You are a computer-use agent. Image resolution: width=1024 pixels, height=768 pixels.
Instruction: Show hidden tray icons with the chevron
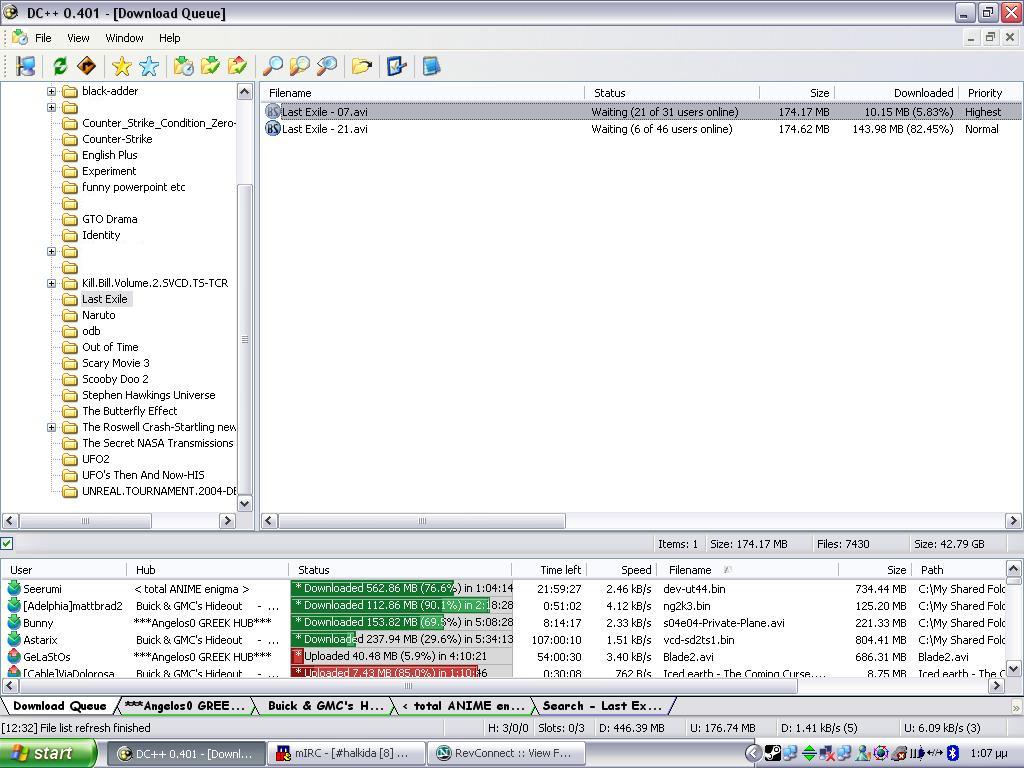pos(753,754)
